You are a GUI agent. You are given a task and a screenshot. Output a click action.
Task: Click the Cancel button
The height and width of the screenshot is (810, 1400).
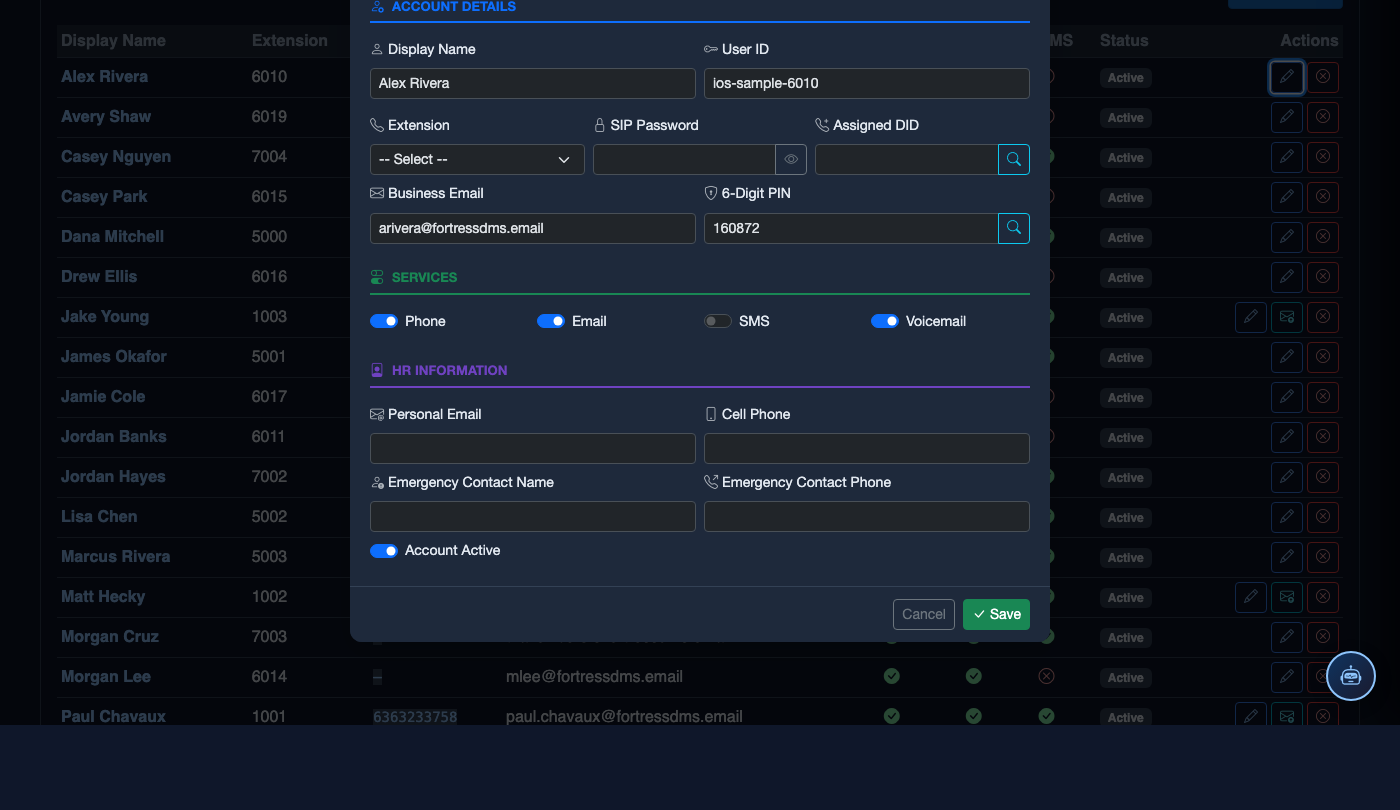click(x=924, y=614)
